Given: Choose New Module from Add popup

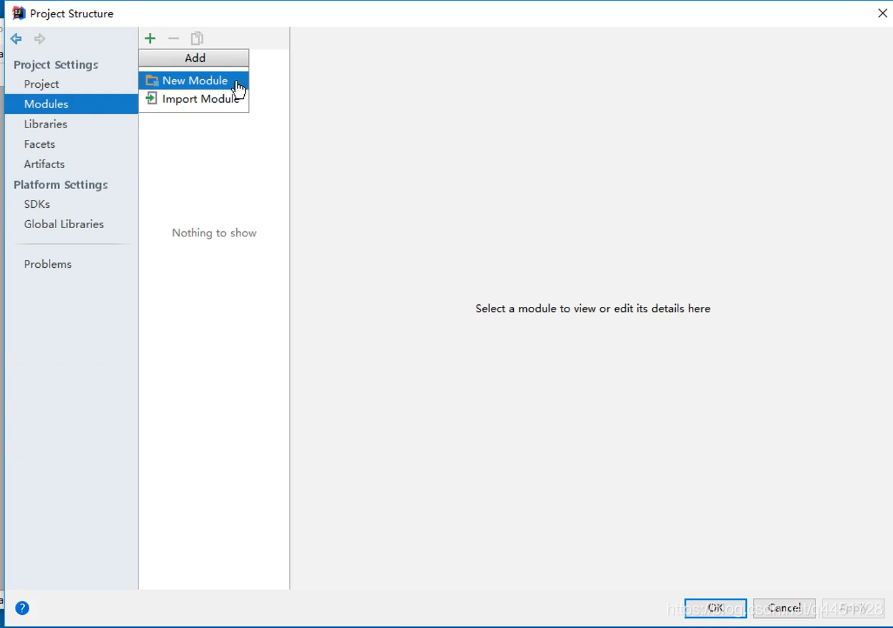Looking at the screenshot, I should click(x=194, y=80).
